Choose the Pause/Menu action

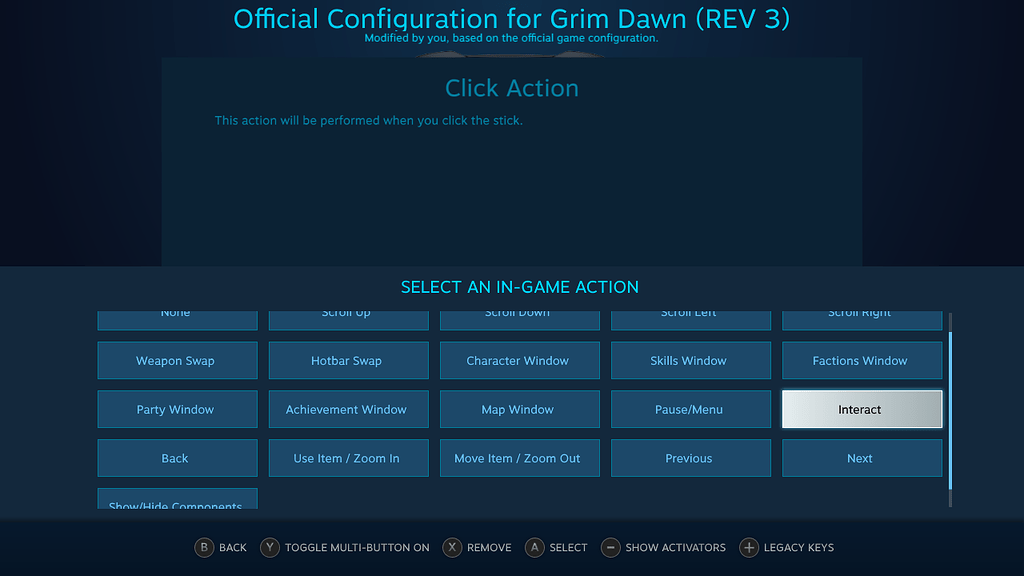pyautogui.click(x=690, y=409)
